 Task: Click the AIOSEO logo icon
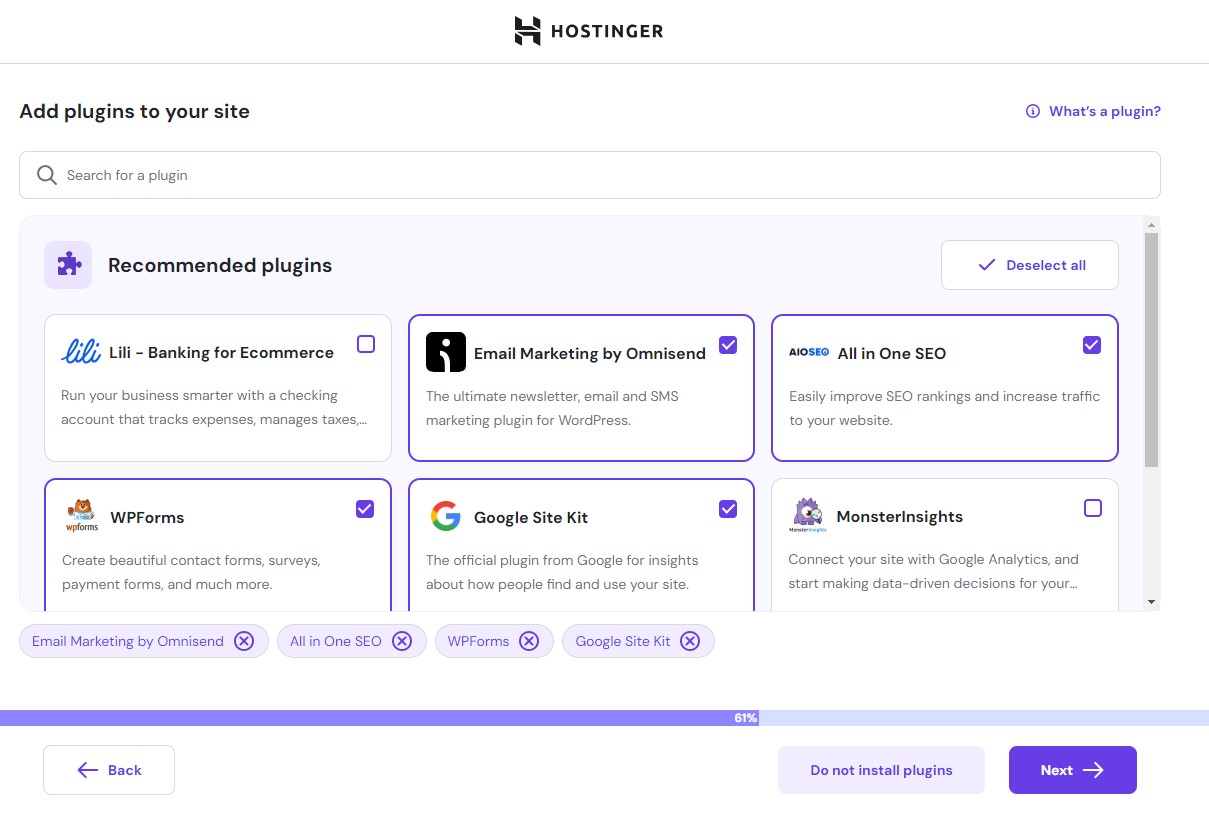[x=809, y=352]
